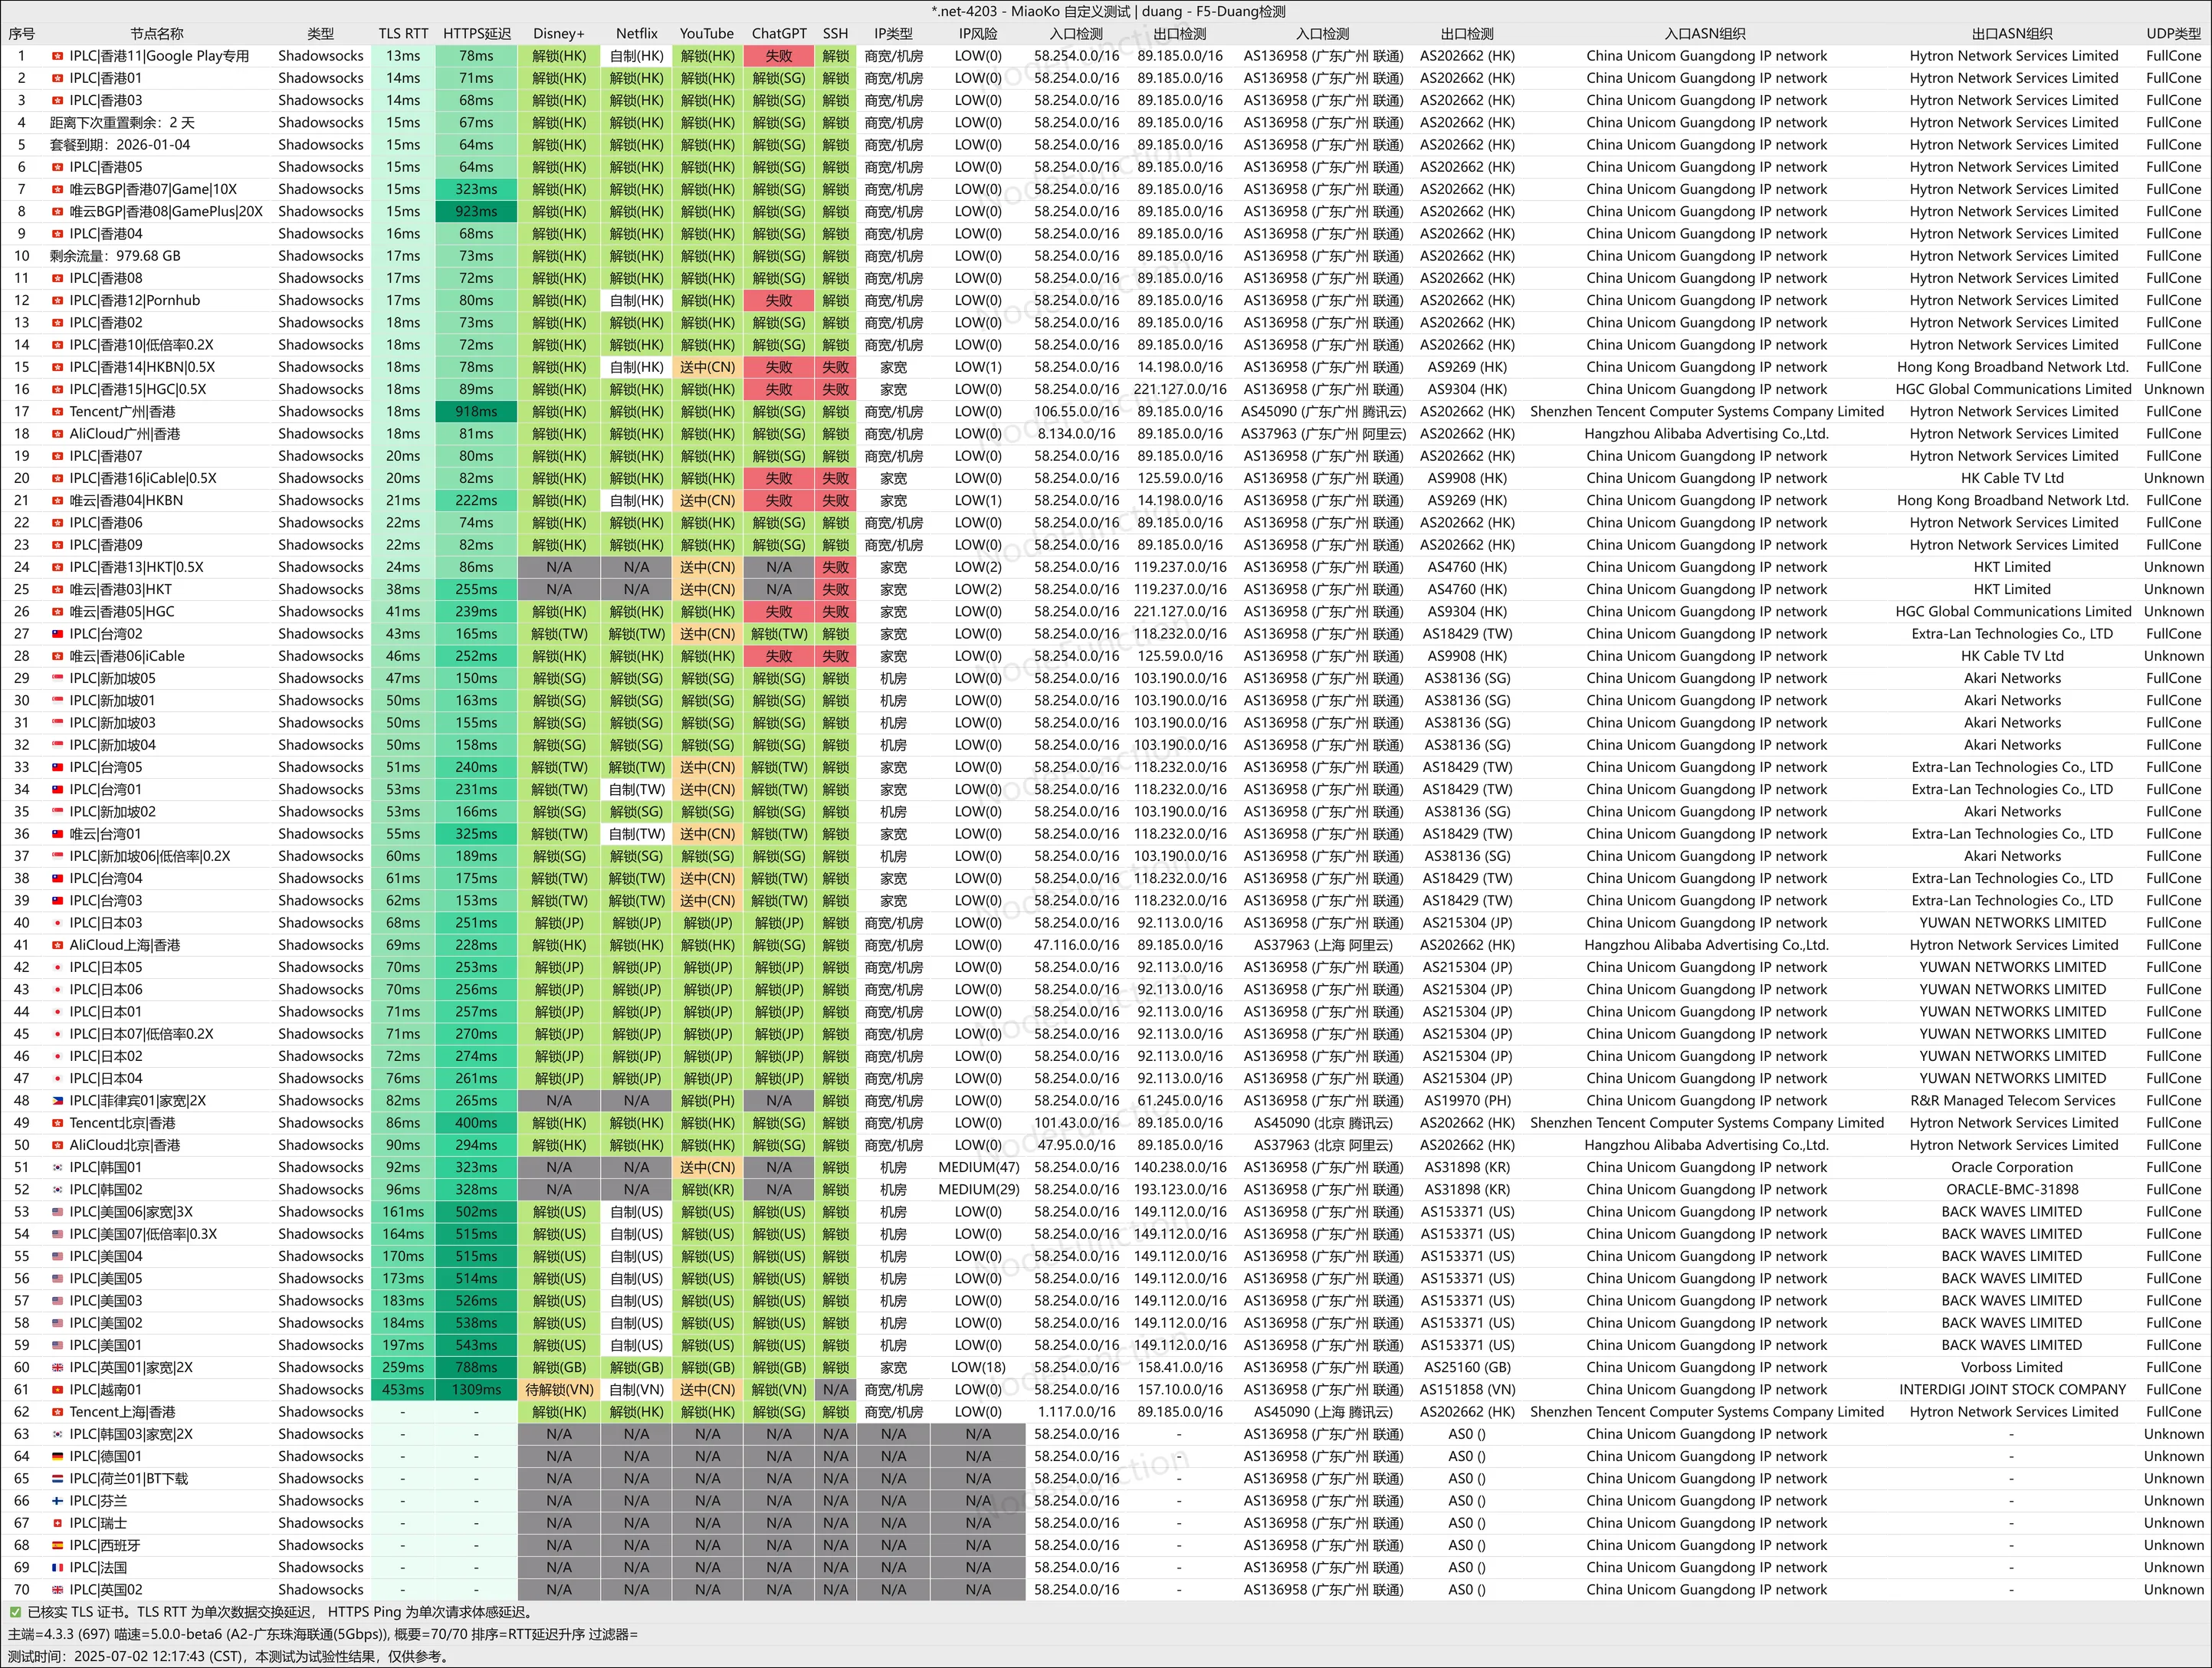
Task: Click the Spain flag beside IPLC|西班牙
Action: pyautogui.click(x=57, y=1545)
